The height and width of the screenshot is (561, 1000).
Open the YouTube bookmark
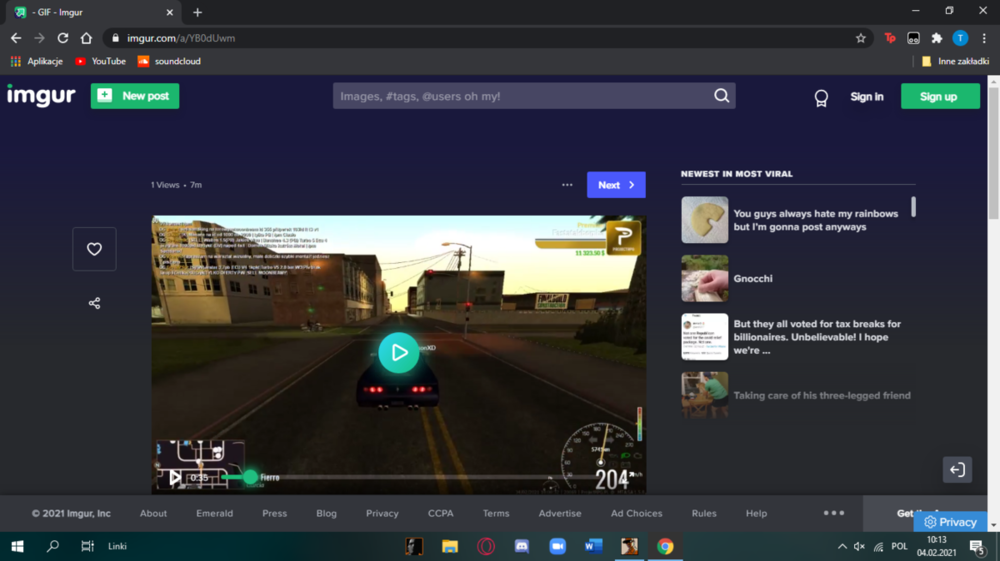[101, 61]
